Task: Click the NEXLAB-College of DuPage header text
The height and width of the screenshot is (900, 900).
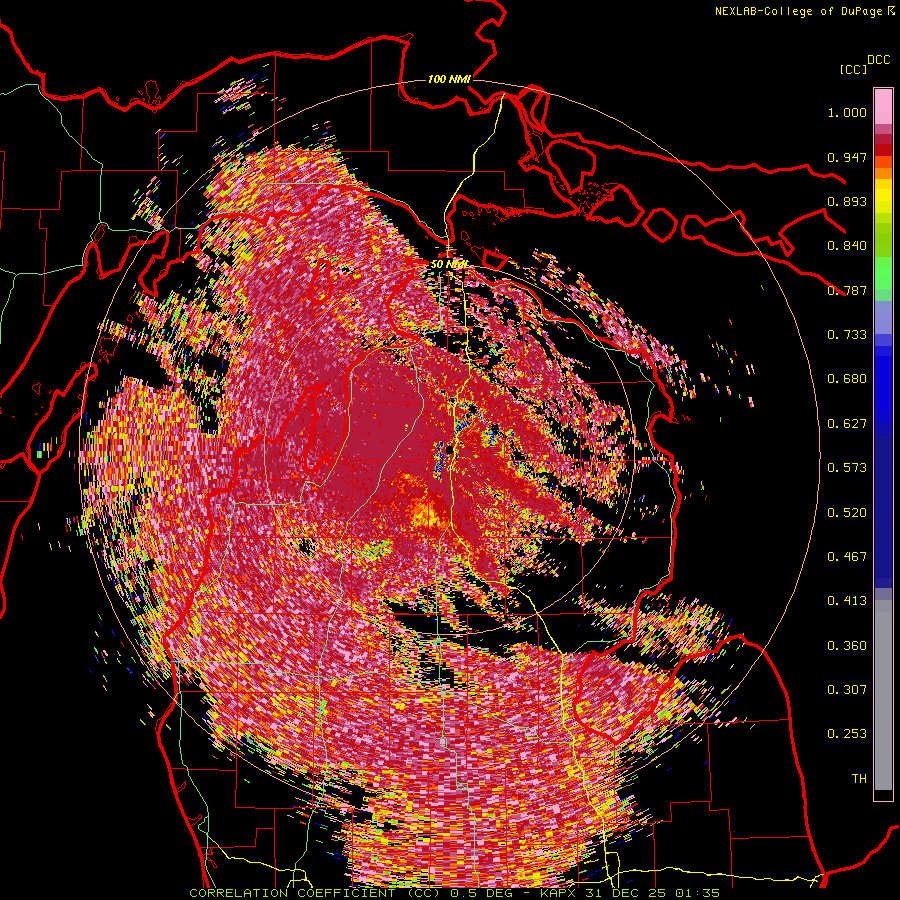Action: [x=799, y=11]
